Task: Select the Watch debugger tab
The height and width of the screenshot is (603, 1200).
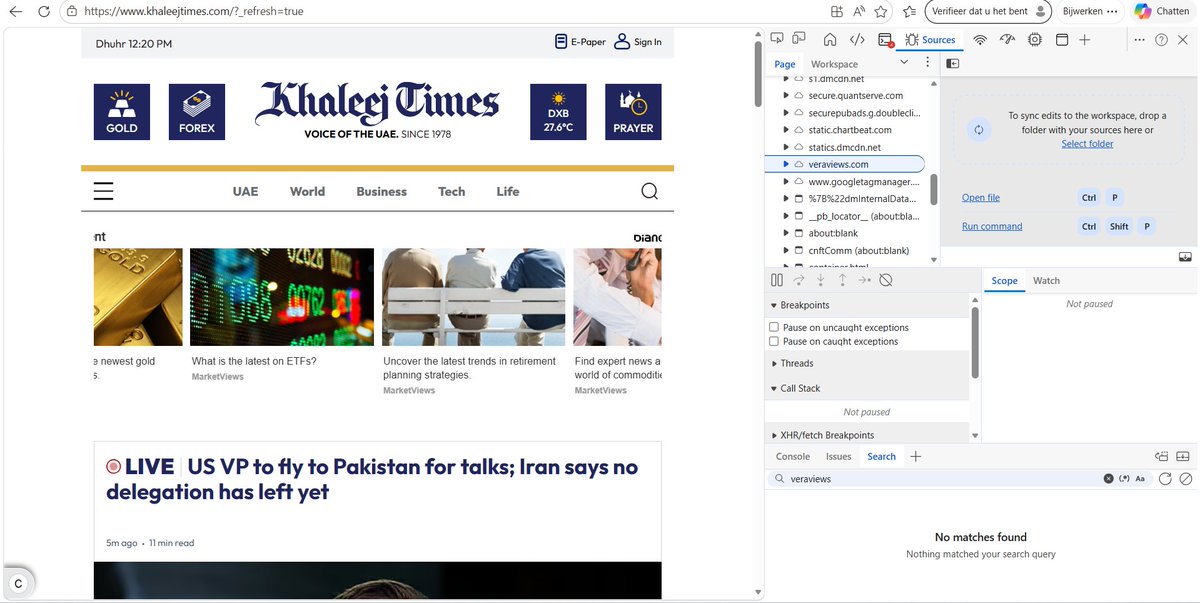Action: pyautogui.click(x=1046, y=281)
